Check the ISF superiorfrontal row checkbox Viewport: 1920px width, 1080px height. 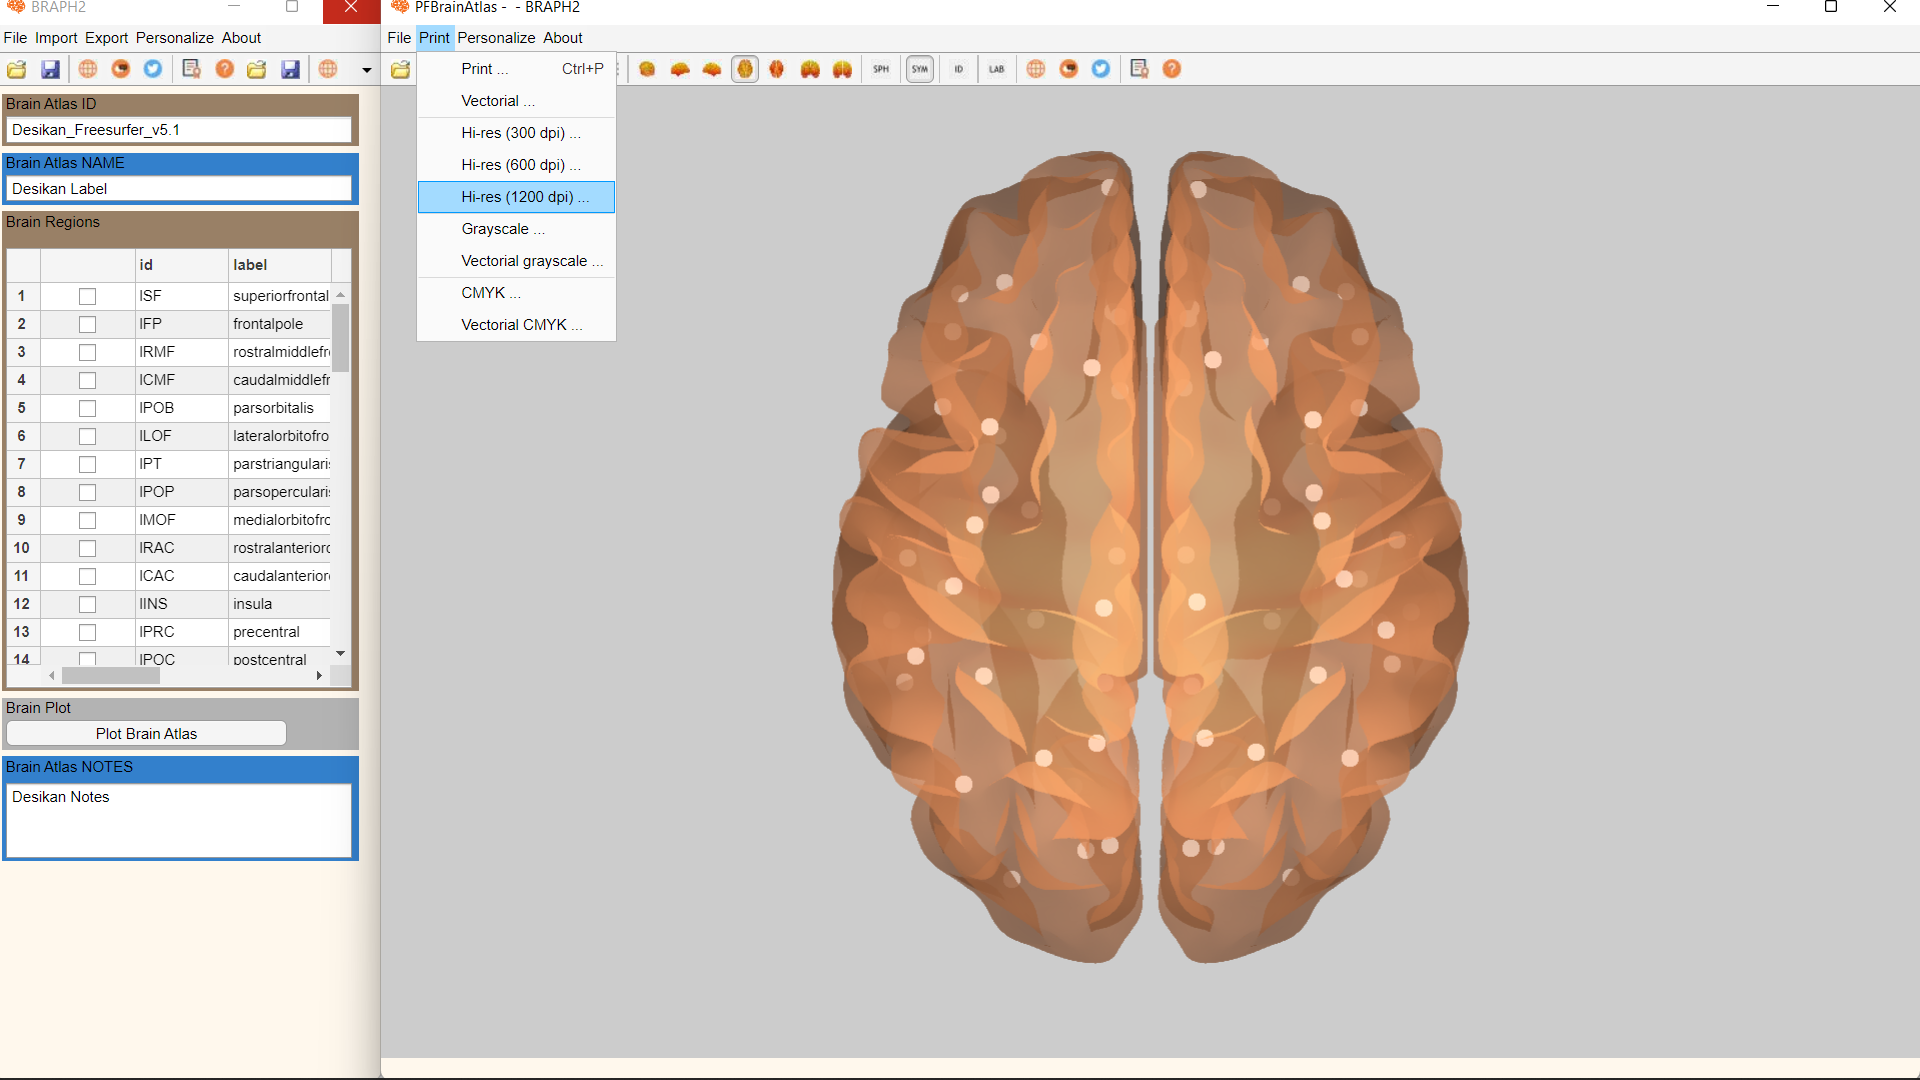click(x=87, y=296)
